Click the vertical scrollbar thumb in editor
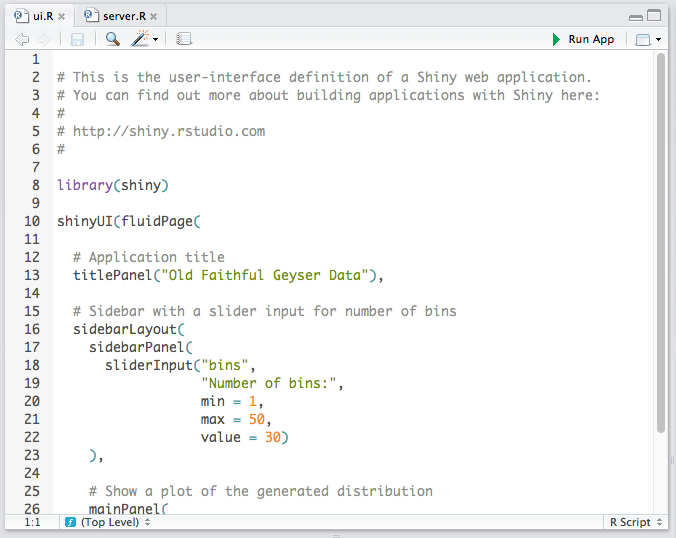 point(661,243)
